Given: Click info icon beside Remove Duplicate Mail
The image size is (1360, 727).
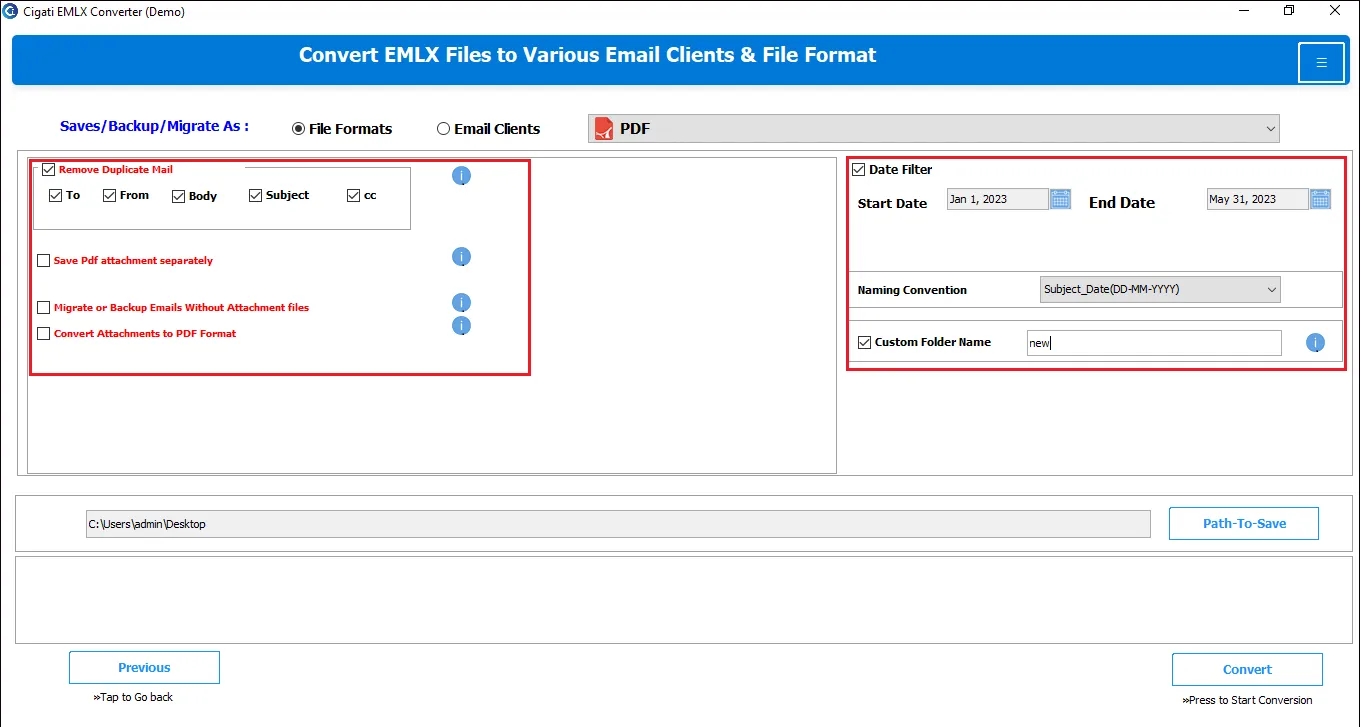Looking at the screenshot, I should pyautogui.click(x=461, y=176).
